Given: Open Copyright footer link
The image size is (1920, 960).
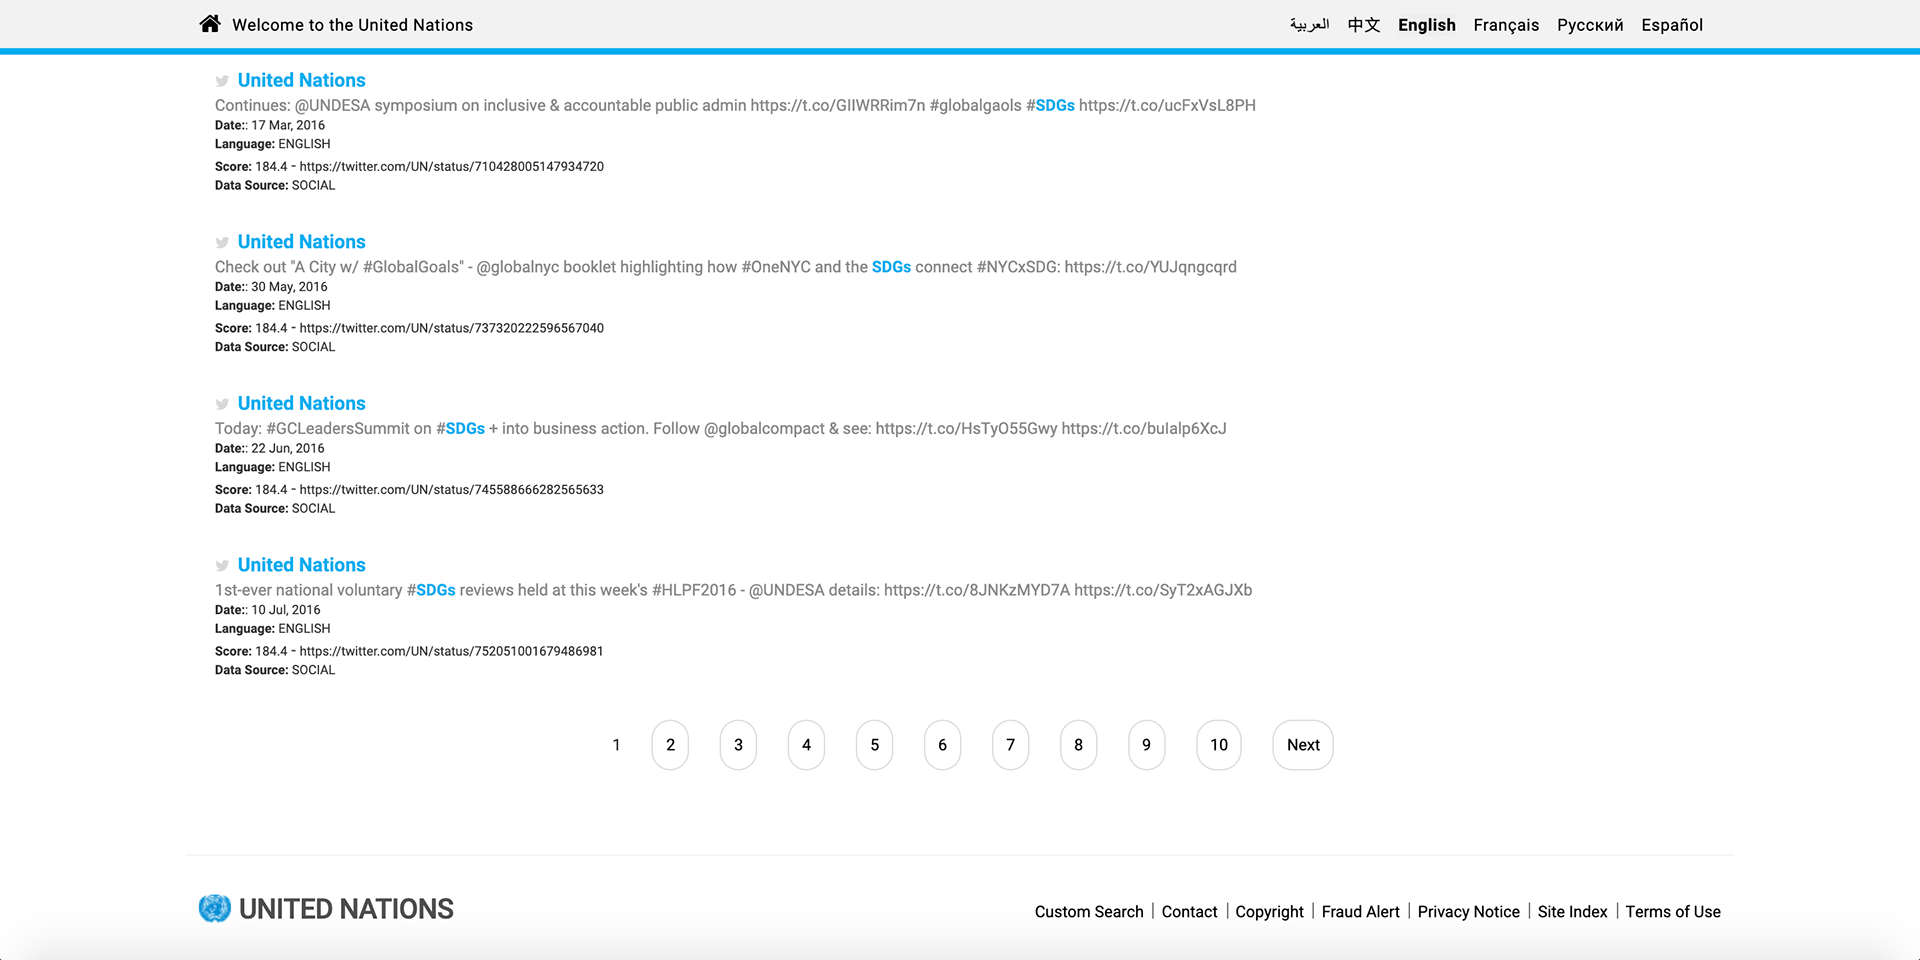Looking at the screenshot, I should [1269, 912].
